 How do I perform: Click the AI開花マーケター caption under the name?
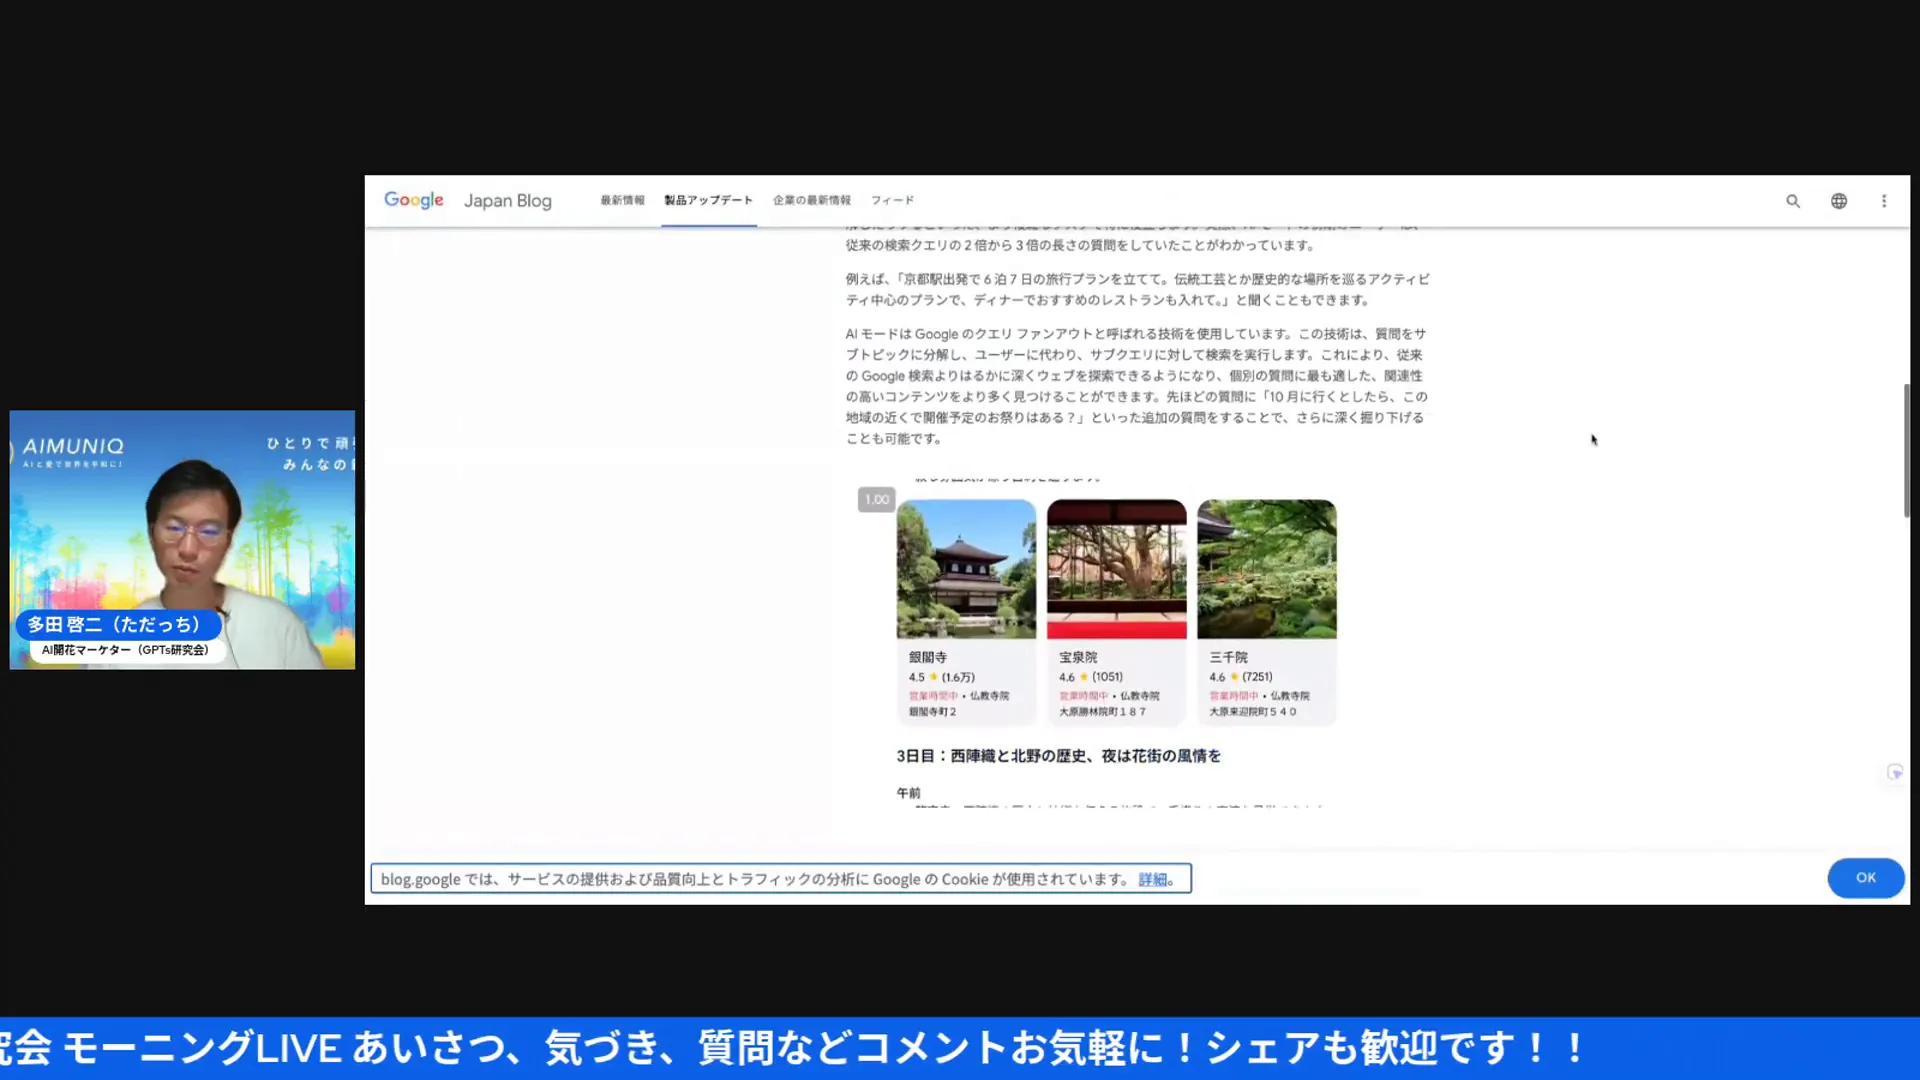[x=125, y=650]
